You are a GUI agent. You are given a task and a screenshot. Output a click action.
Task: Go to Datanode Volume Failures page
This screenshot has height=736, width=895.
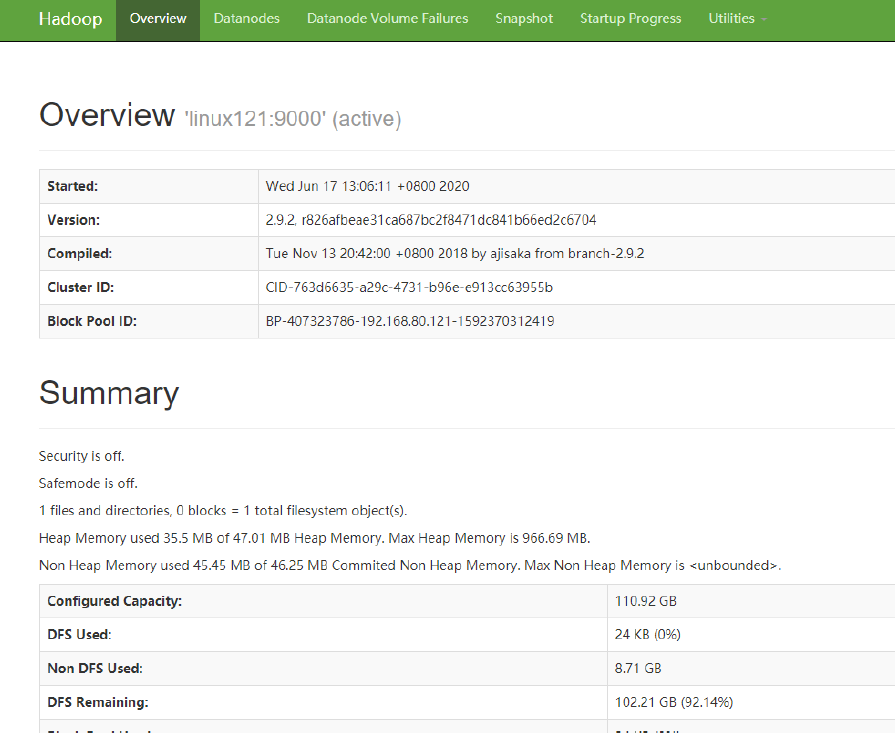pyautogui.click(x=387, y=19)
